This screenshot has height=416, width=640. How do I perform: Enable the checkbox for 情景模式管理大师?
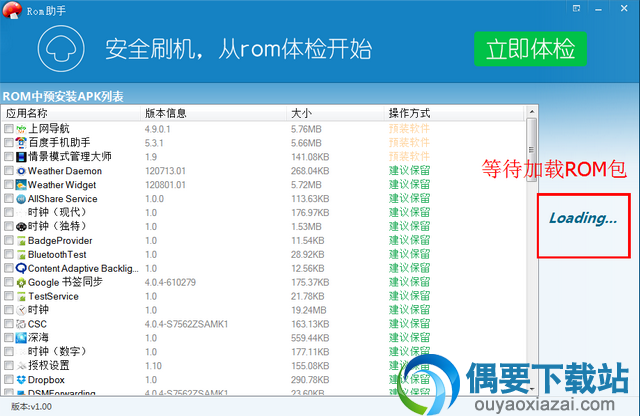coord(9,157)
